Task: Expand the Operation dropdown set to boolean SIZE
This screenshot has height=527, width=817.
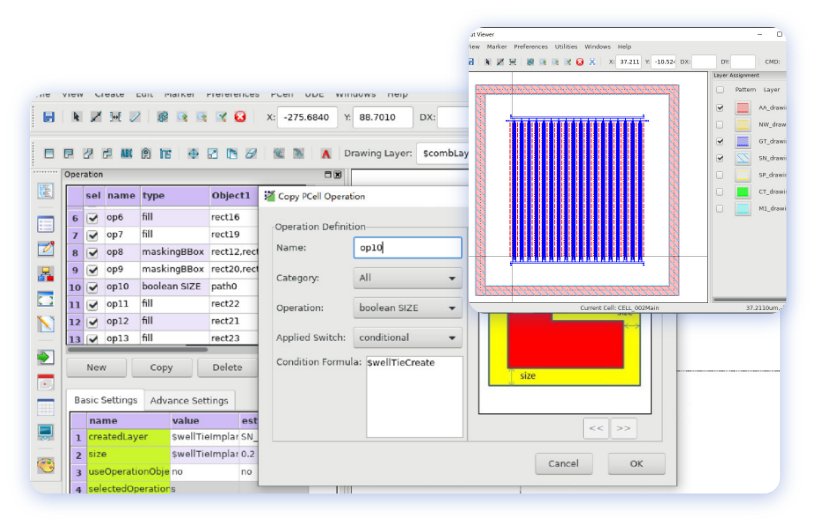Action: [x=407, y=308]
